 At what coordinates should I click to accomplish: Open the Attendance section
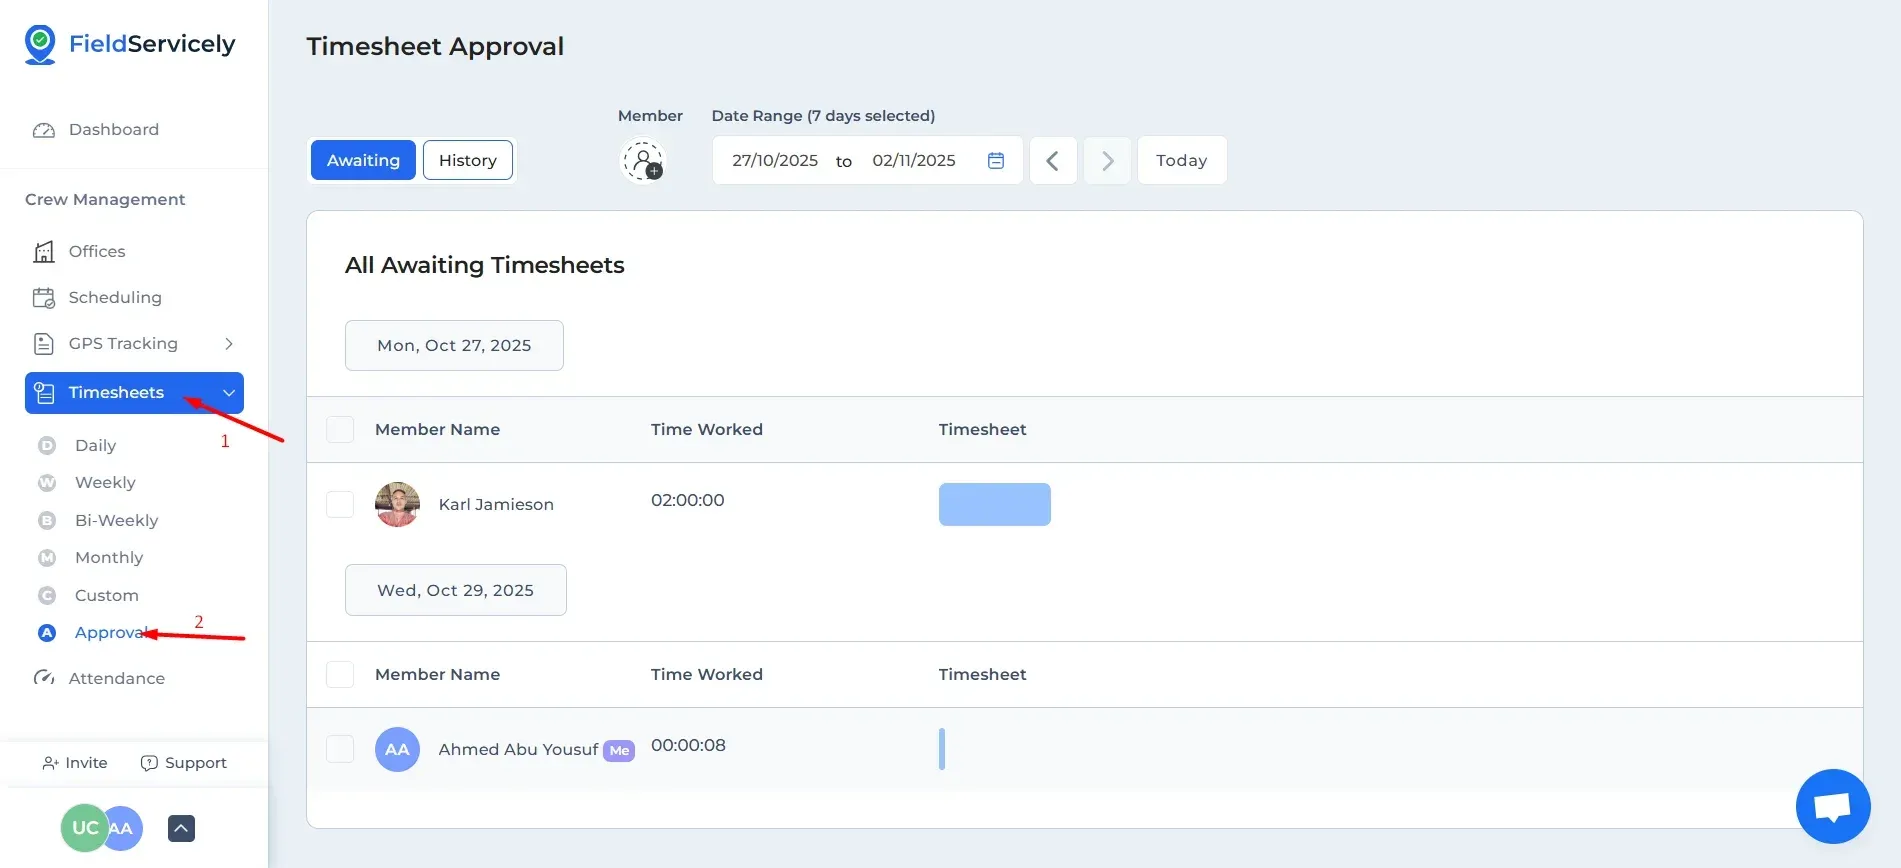(x=116, y=678)
